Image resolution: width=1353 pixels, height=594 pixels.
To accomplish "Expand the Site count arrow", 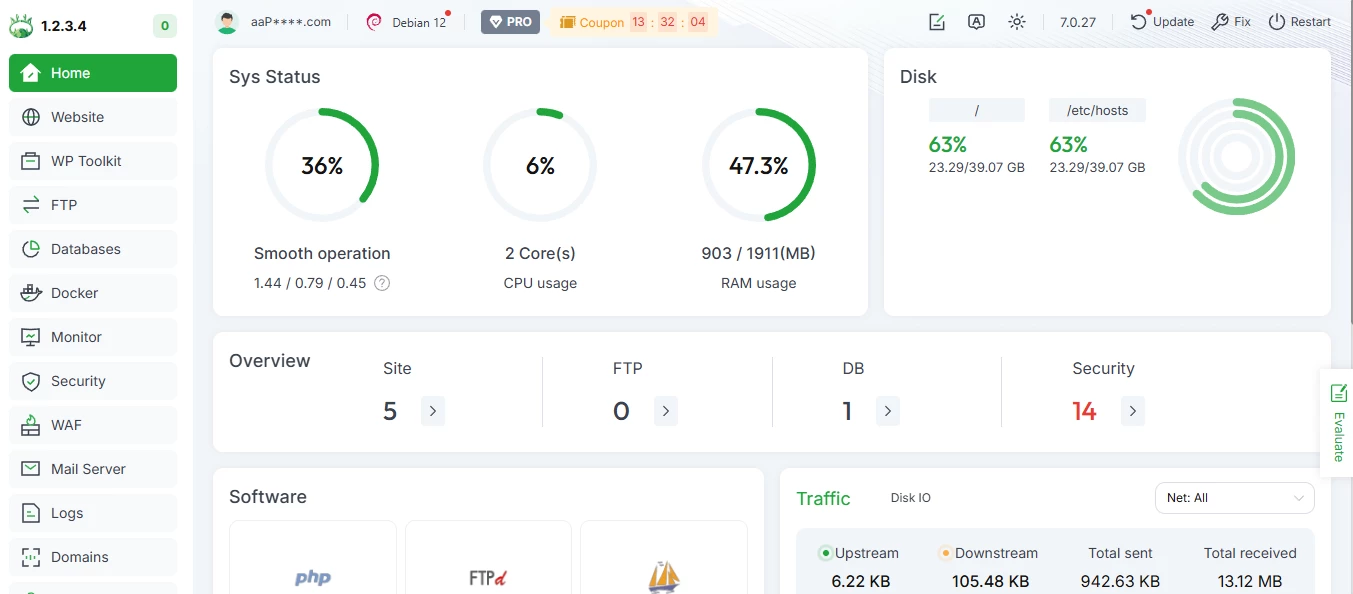I will pyautogui.click(x=432, y=411).
